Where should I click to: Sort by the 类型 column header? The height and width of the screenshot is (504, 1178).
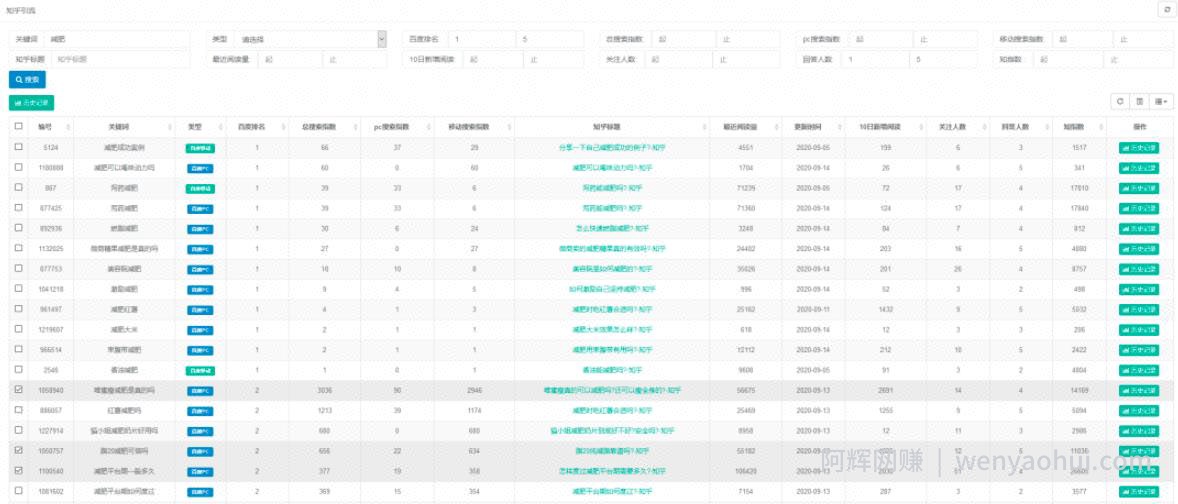tap(200, 127)
